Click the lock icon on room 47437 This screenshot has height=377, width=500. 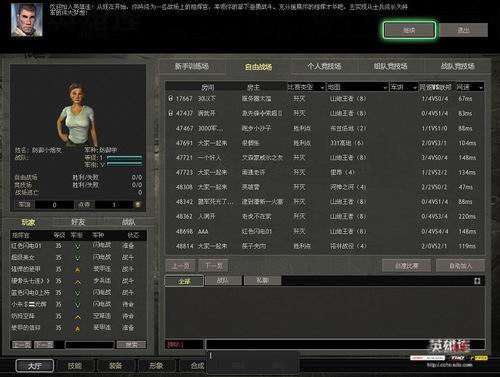coord(171,113)
